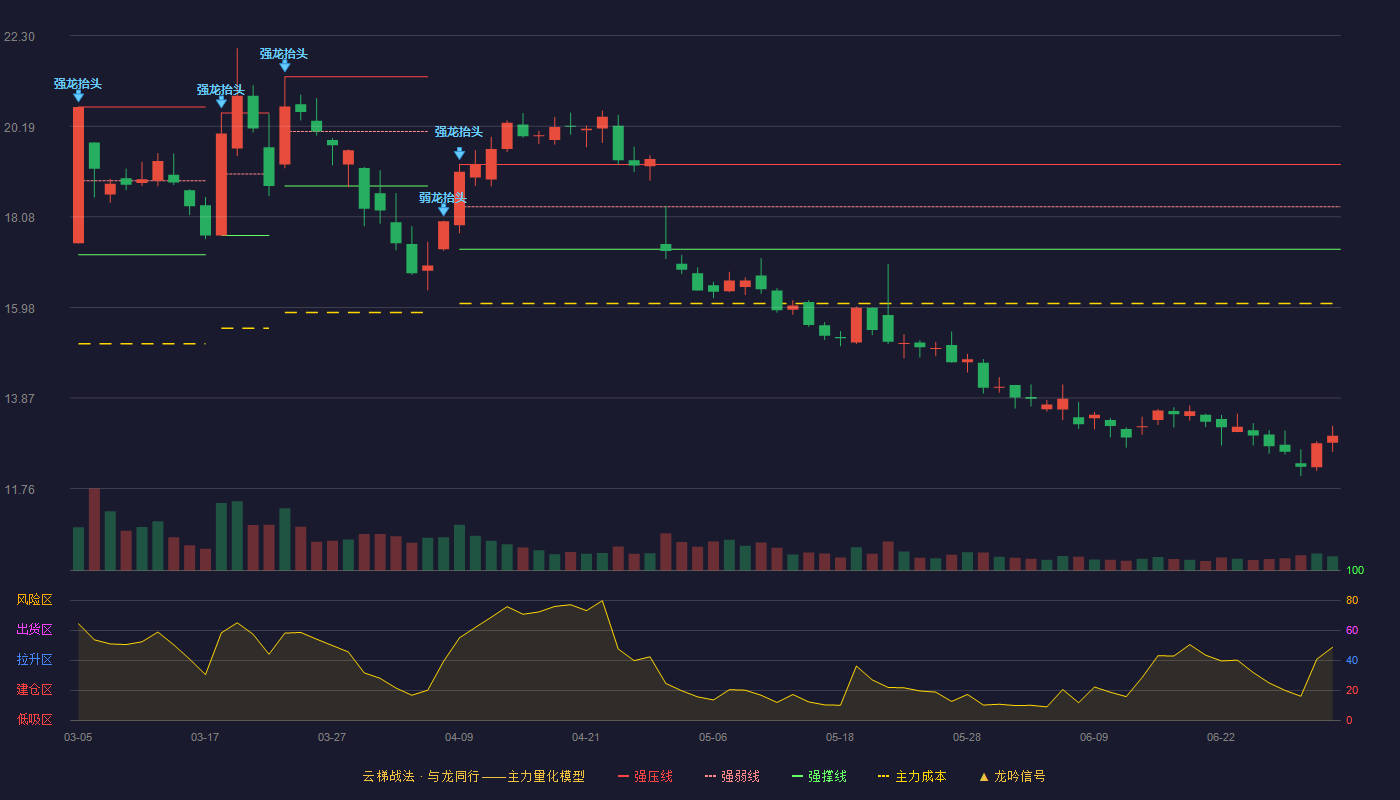The image size is (1400, 800).
Task: Click the 18.08 price axis label
Action: [x=19, y=218]
